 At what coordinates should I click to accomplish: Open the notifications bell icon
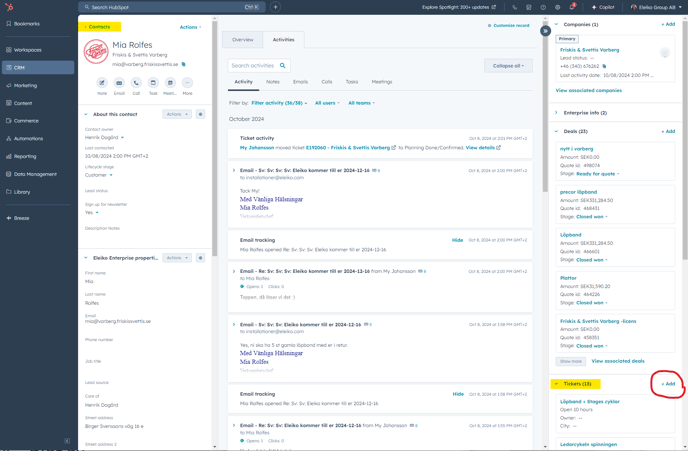pyautogui.click(x=572, y=7)
